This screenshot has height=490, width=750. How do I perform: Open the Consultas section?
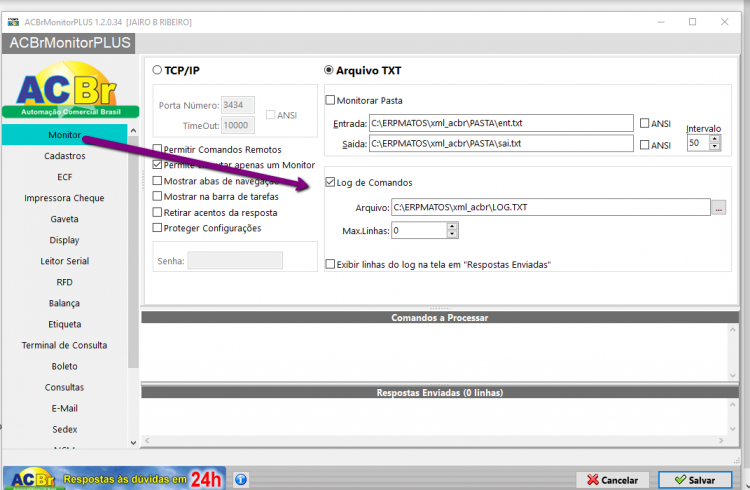click(x=65, y=388)
